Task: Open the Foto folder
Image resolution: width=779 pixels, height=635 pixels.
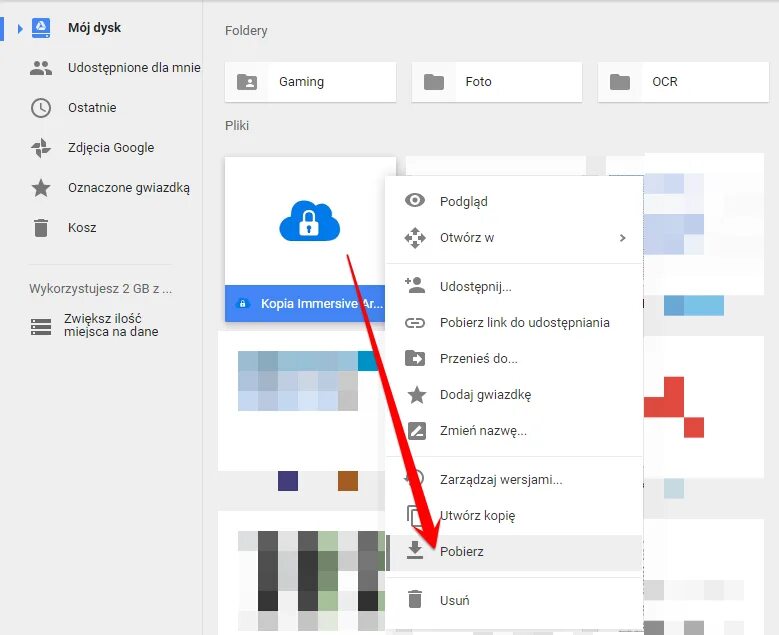Action: pyautogui.click(x=497, y=82)
